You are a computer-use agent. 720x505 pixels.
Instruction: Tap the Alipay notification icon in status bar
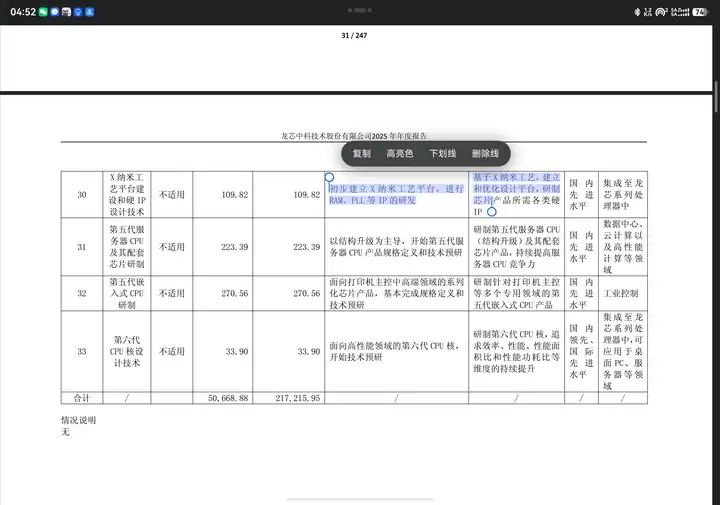90,12
